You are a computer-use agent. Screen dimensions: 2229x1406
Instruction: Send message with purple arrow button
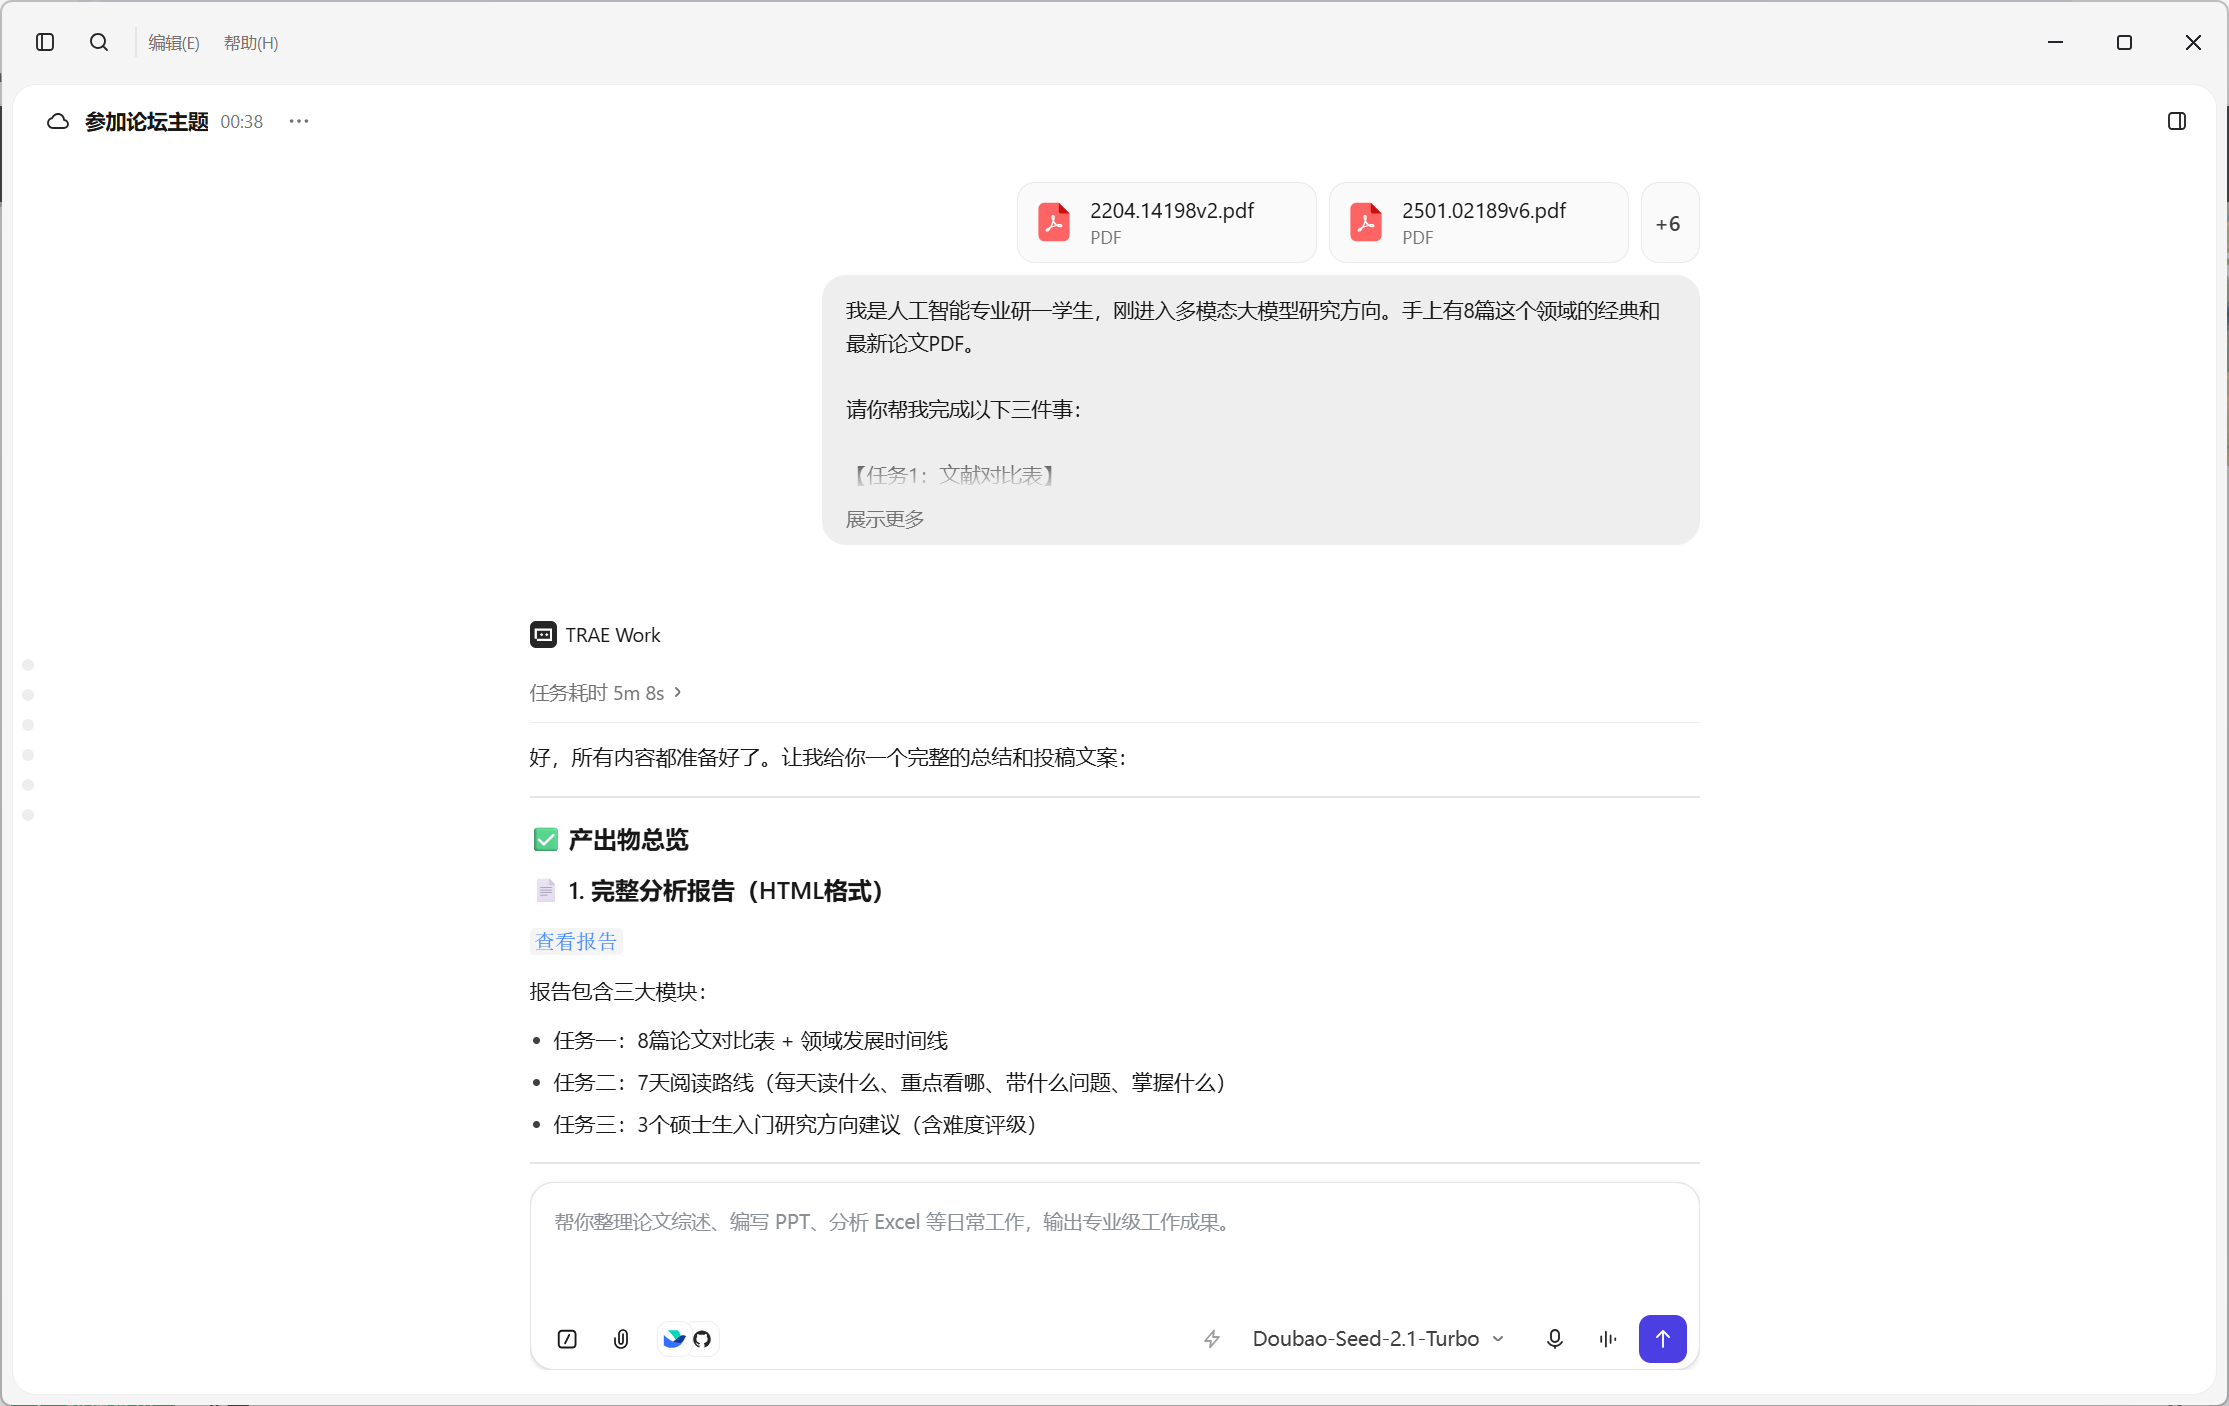point(1663,1339)
